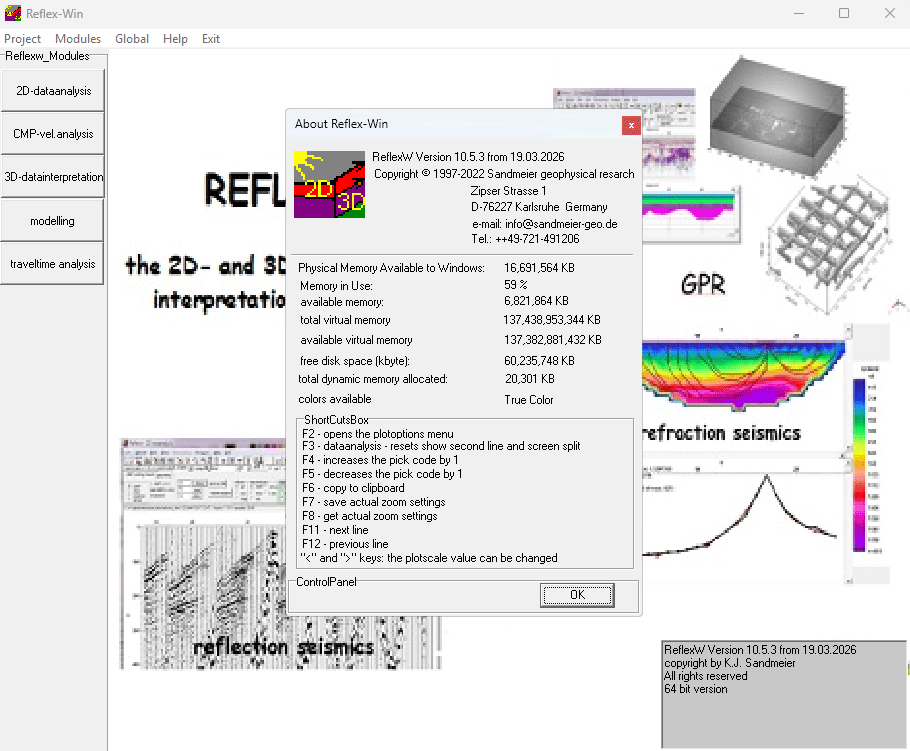Viewport: 910px width, 751px height.
Task: Click the 64 bit version text
Action: (x=695, y=689)
